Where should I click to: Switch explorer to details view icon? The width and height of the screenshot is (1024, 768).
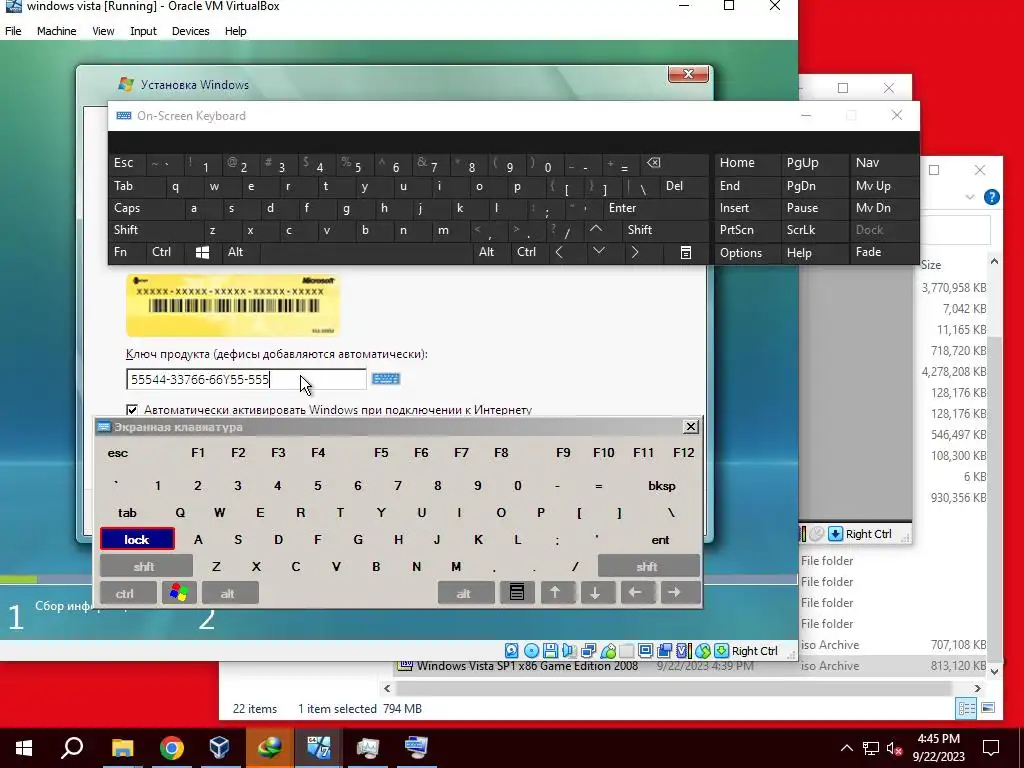point(966,708)
